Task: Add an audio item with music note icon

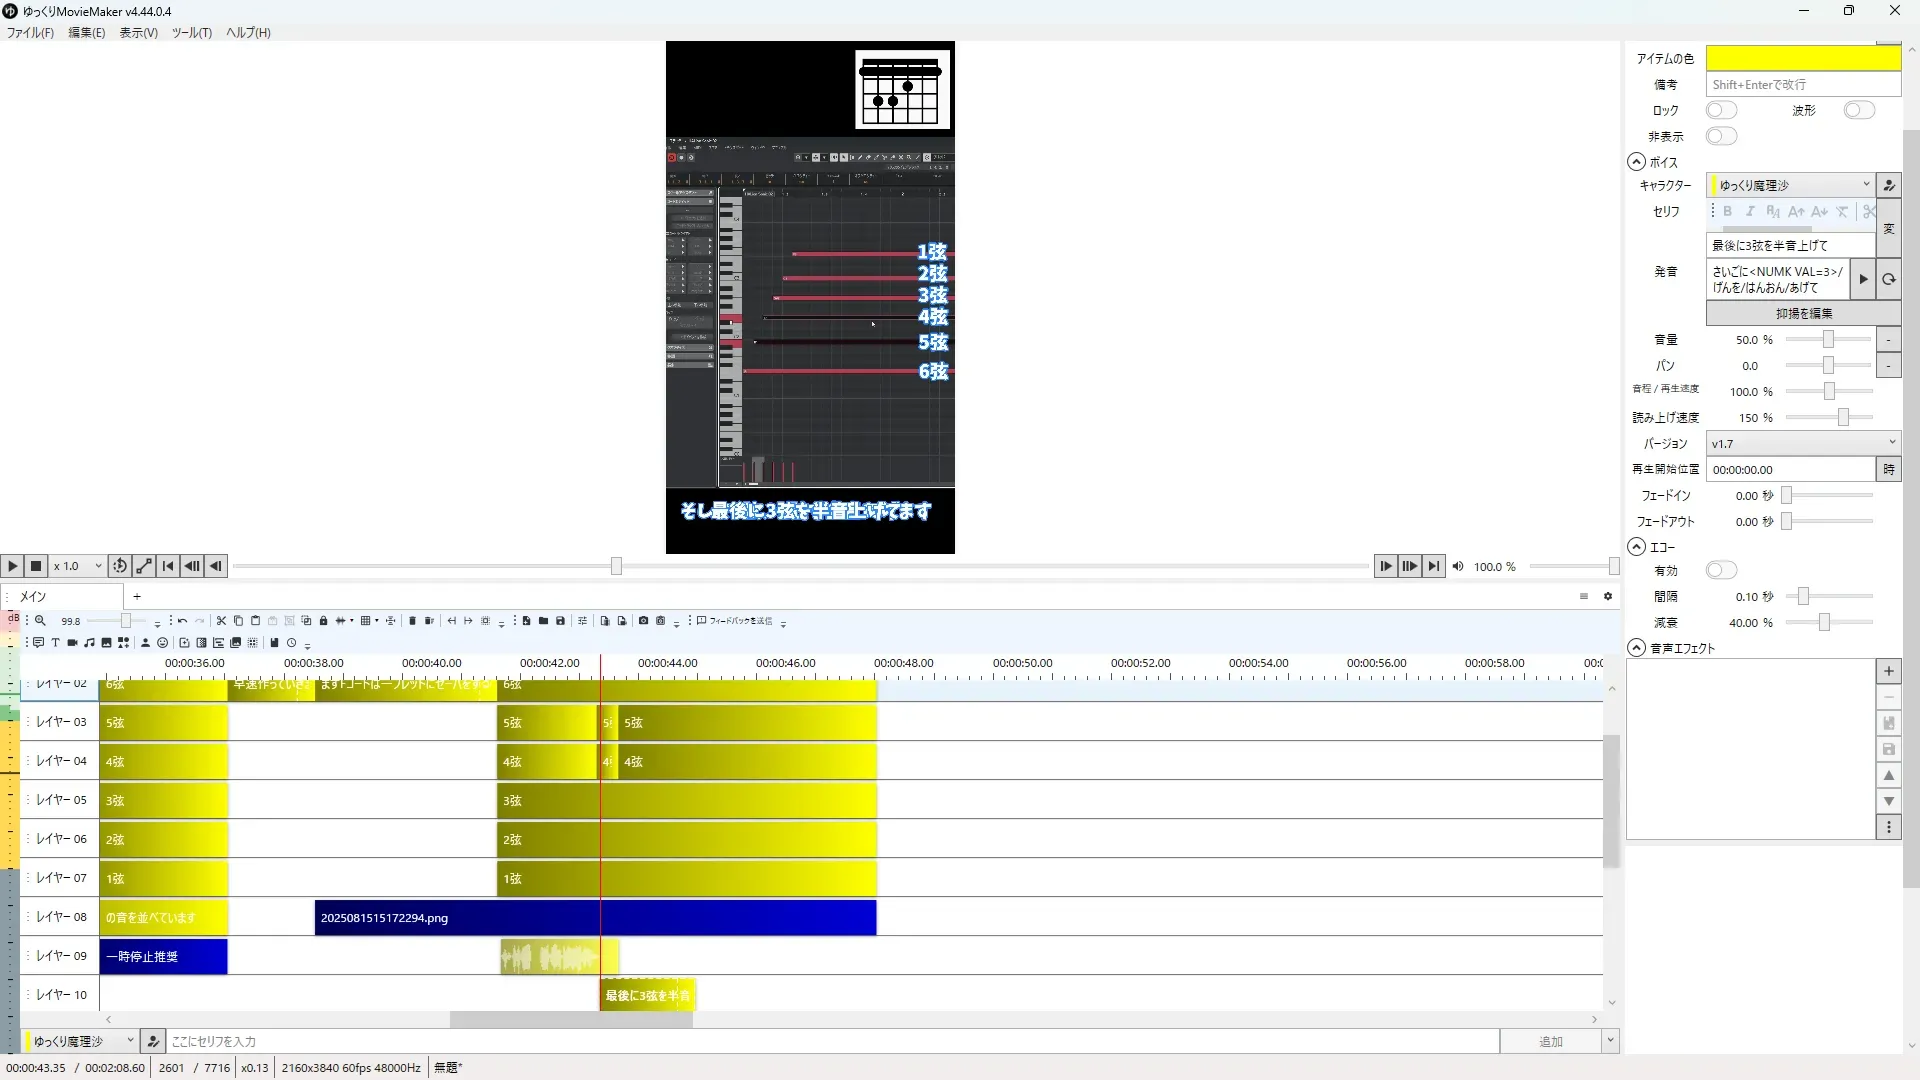Action: click(x=89, y=643)
